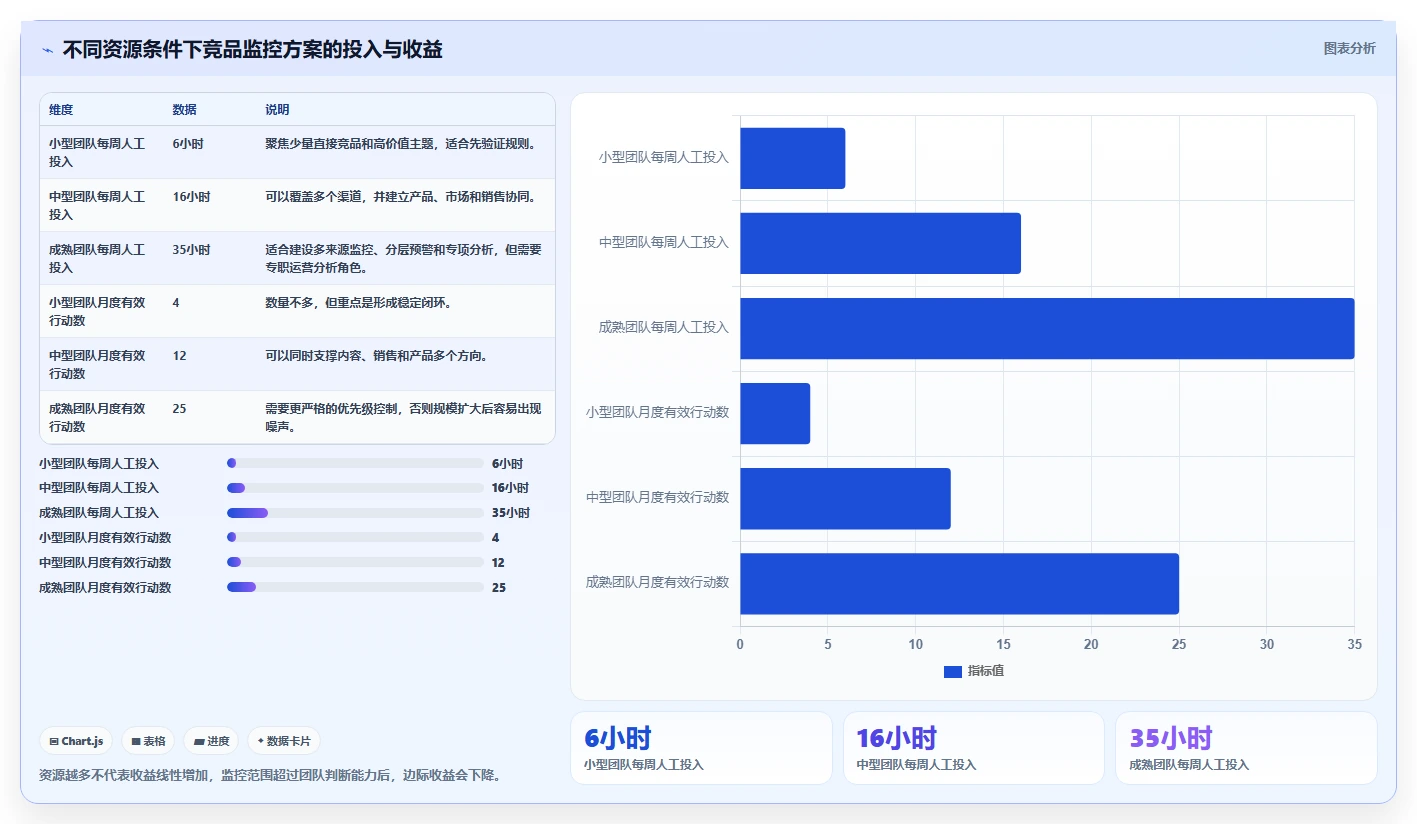Click chart y-axis label 成熟团队每周人工投入

click(664, 328)
